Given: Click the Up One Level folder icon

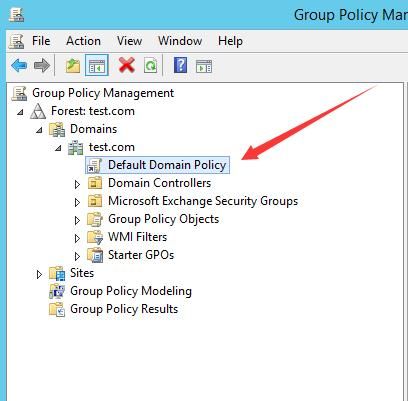Looking at the screenshot, I should click(73, 65).
